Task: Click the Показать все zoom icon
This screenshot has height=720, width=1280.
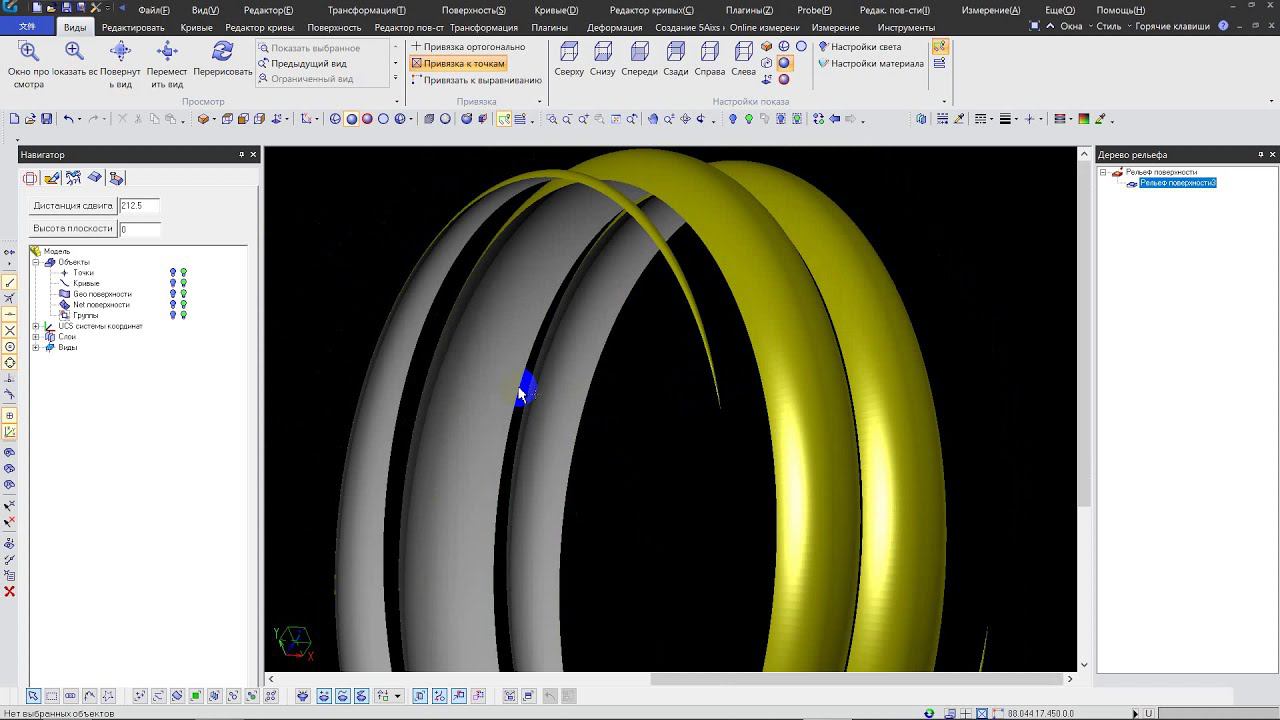Action: (x=75, y=51)
